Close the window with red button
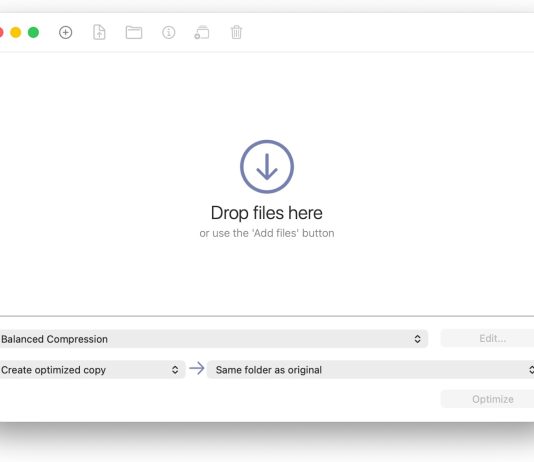This screenshot has height=462, width=534. click(1, 32)
